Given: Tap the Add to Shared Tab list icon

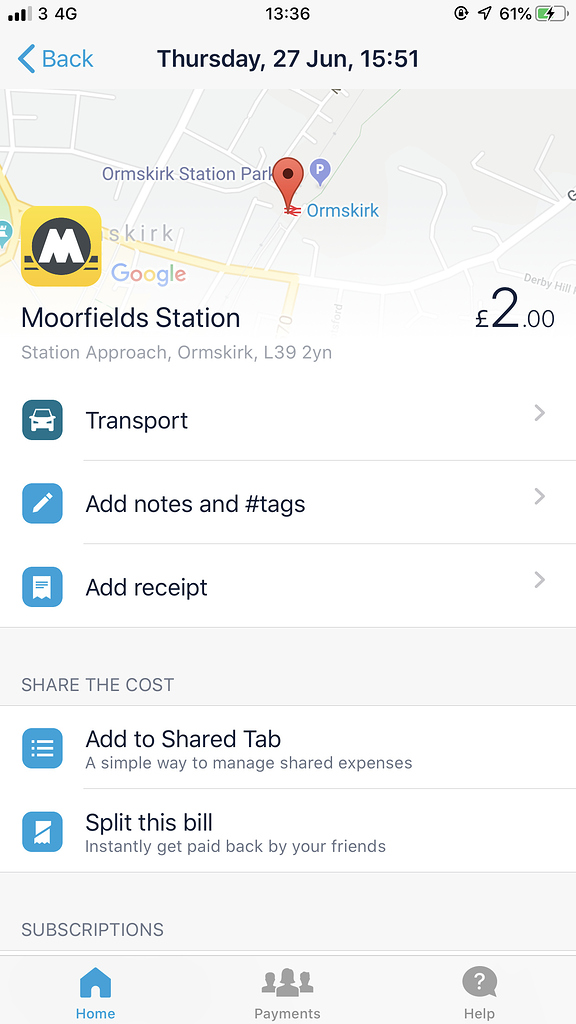Looking at the screenshot, I should tap(41, 748).
